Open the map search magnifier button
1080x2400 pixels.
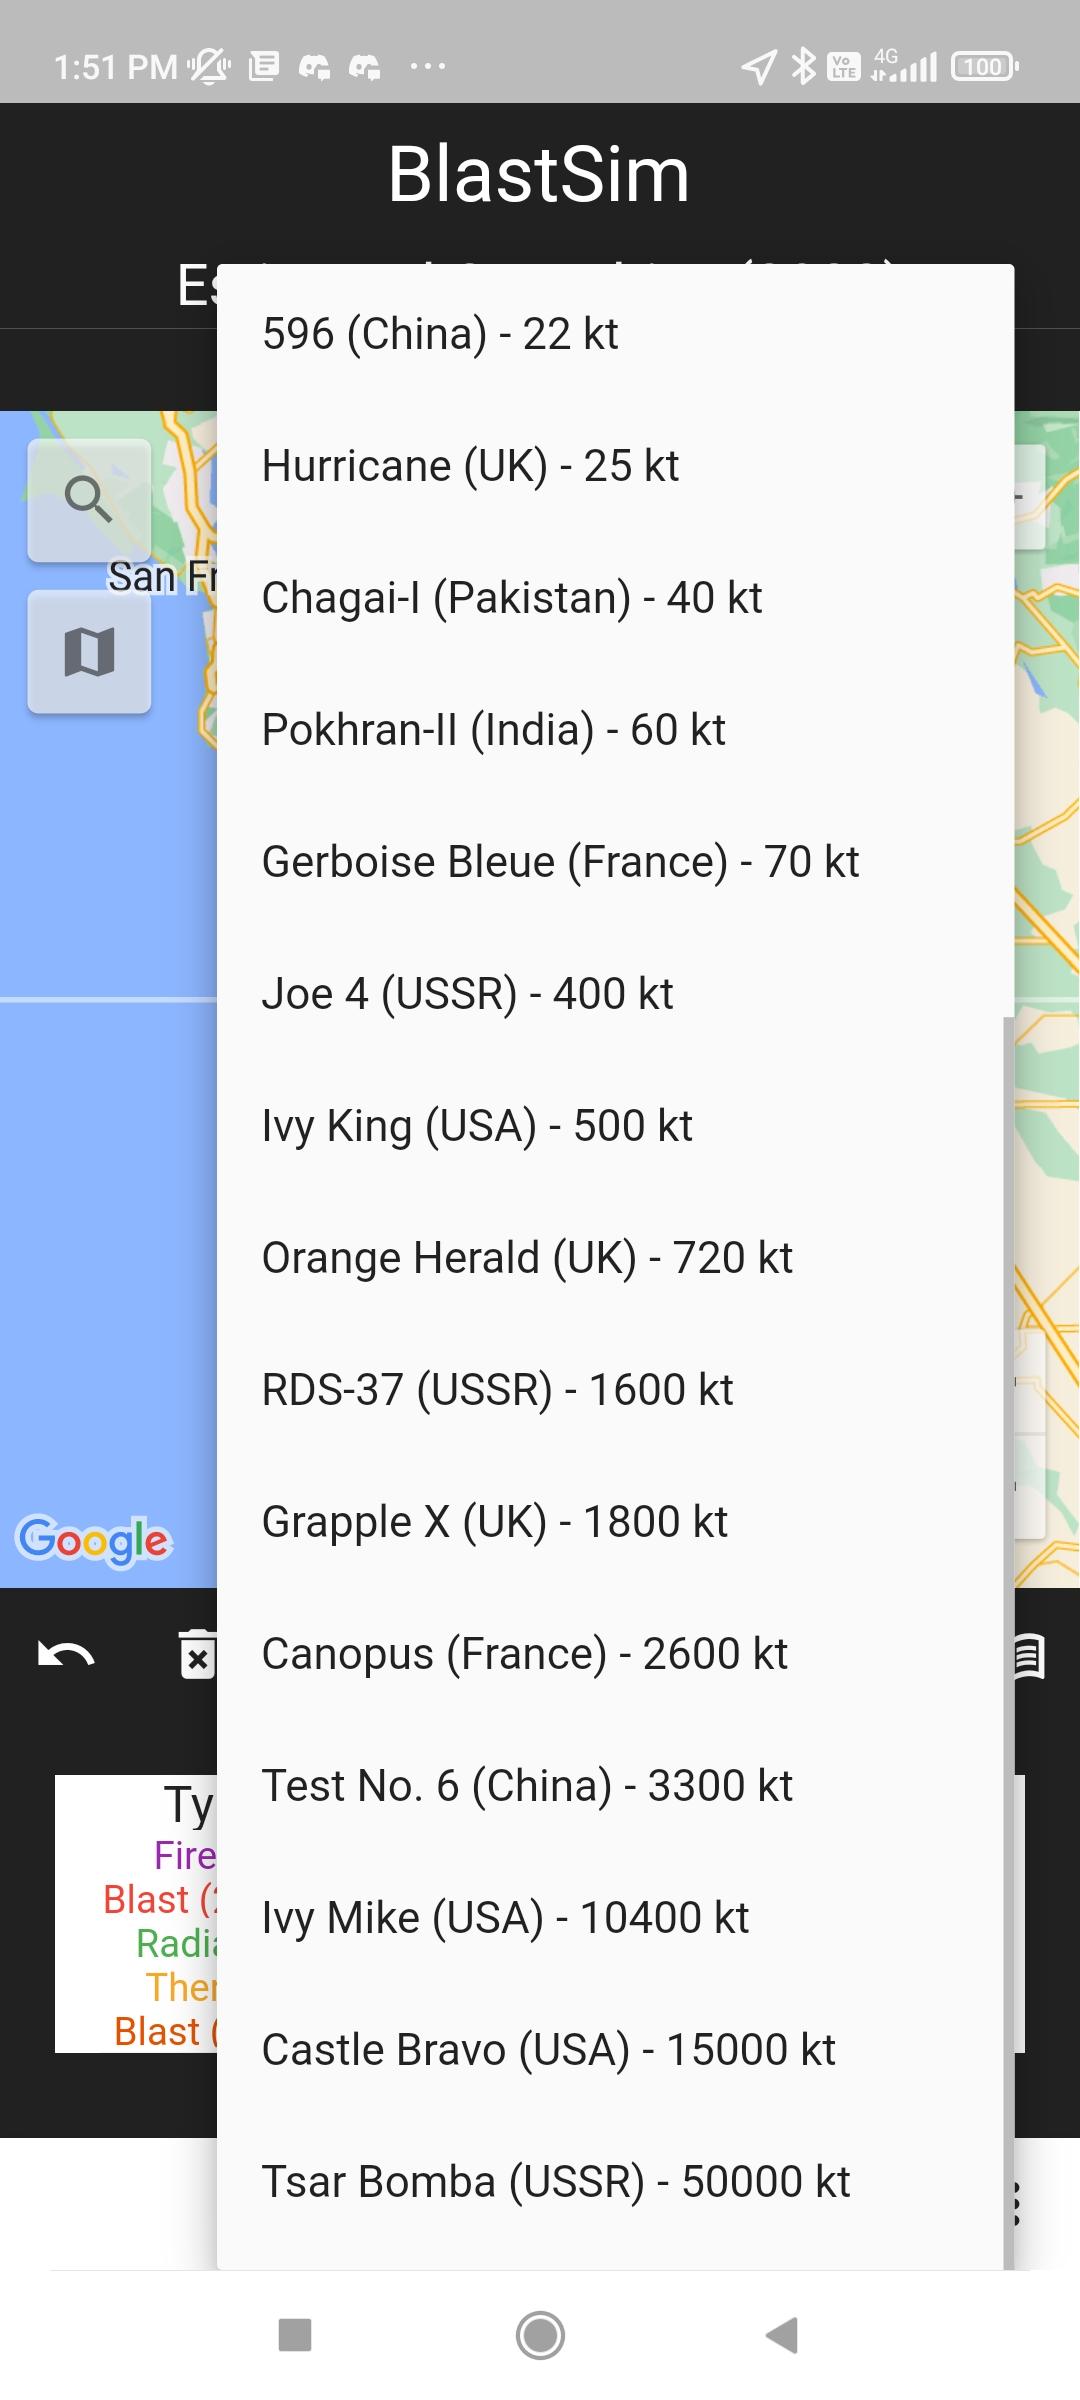(x=89, y=499)
